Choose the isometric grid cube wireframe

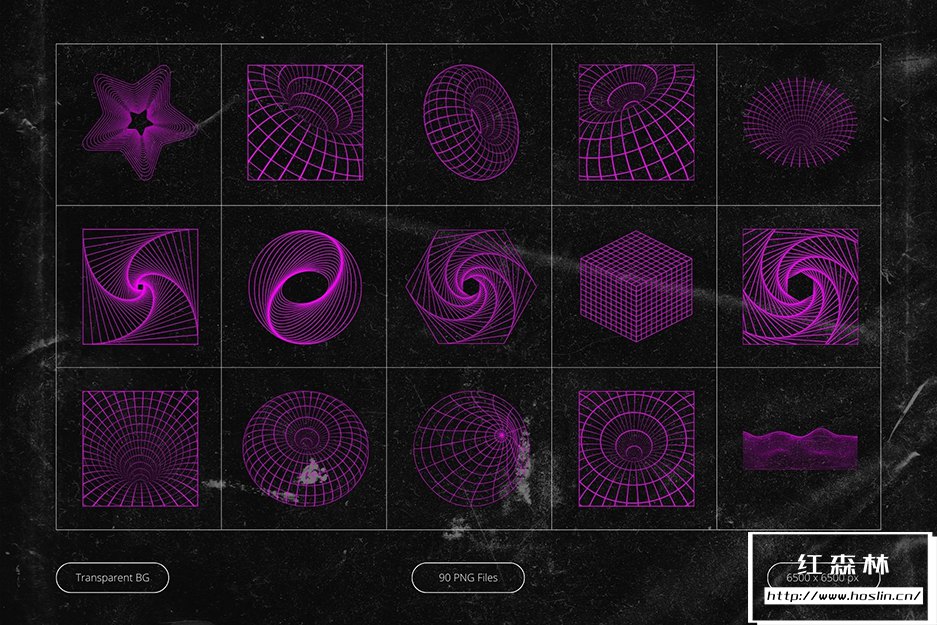click(x=636, y=286)
